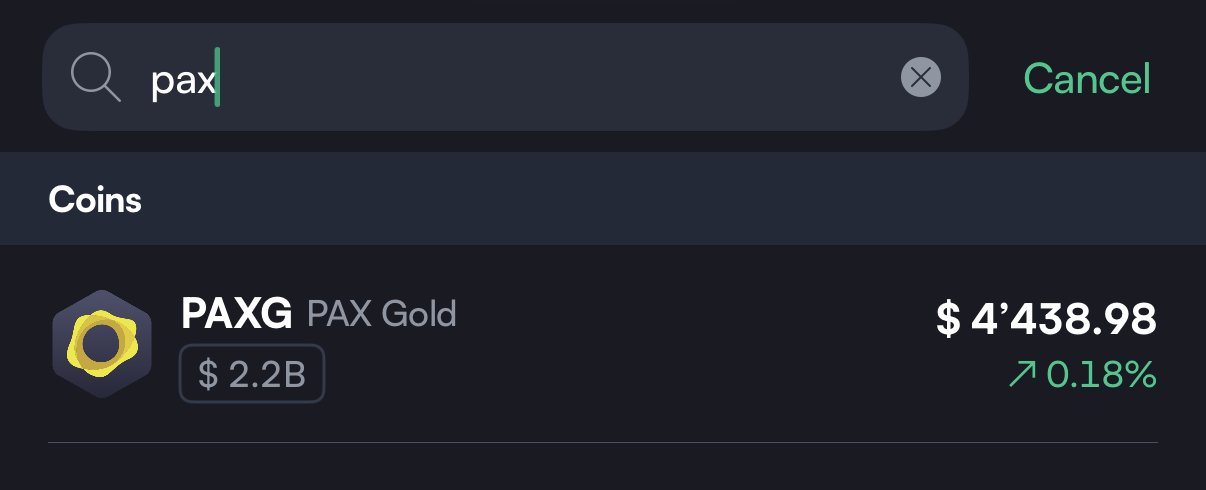Click empty space inside the search bar
The image size is (1206, 490).
point(560,77)
